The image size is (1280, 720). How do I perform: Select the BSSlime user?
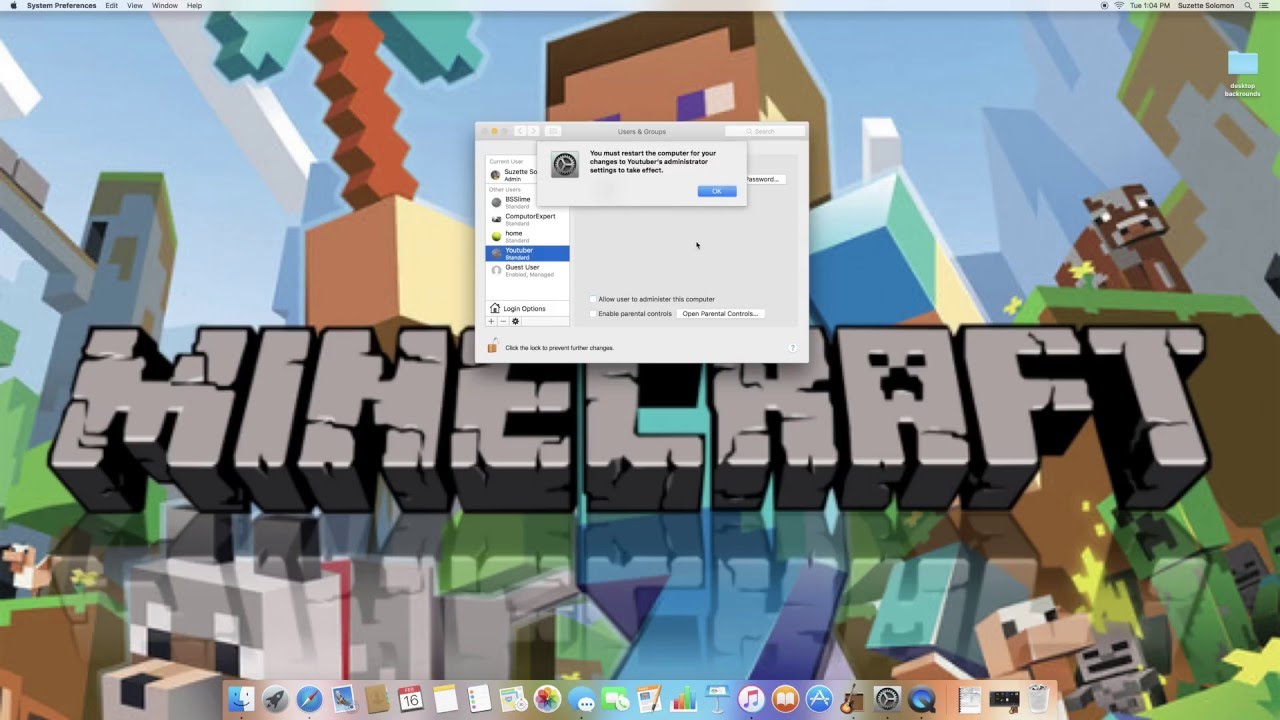(527, 203)
